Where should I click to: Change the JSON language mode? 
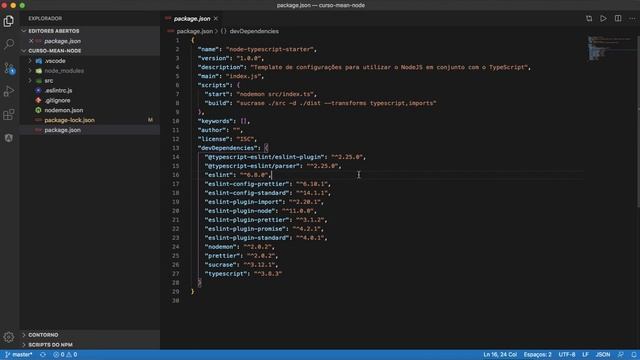602,355
